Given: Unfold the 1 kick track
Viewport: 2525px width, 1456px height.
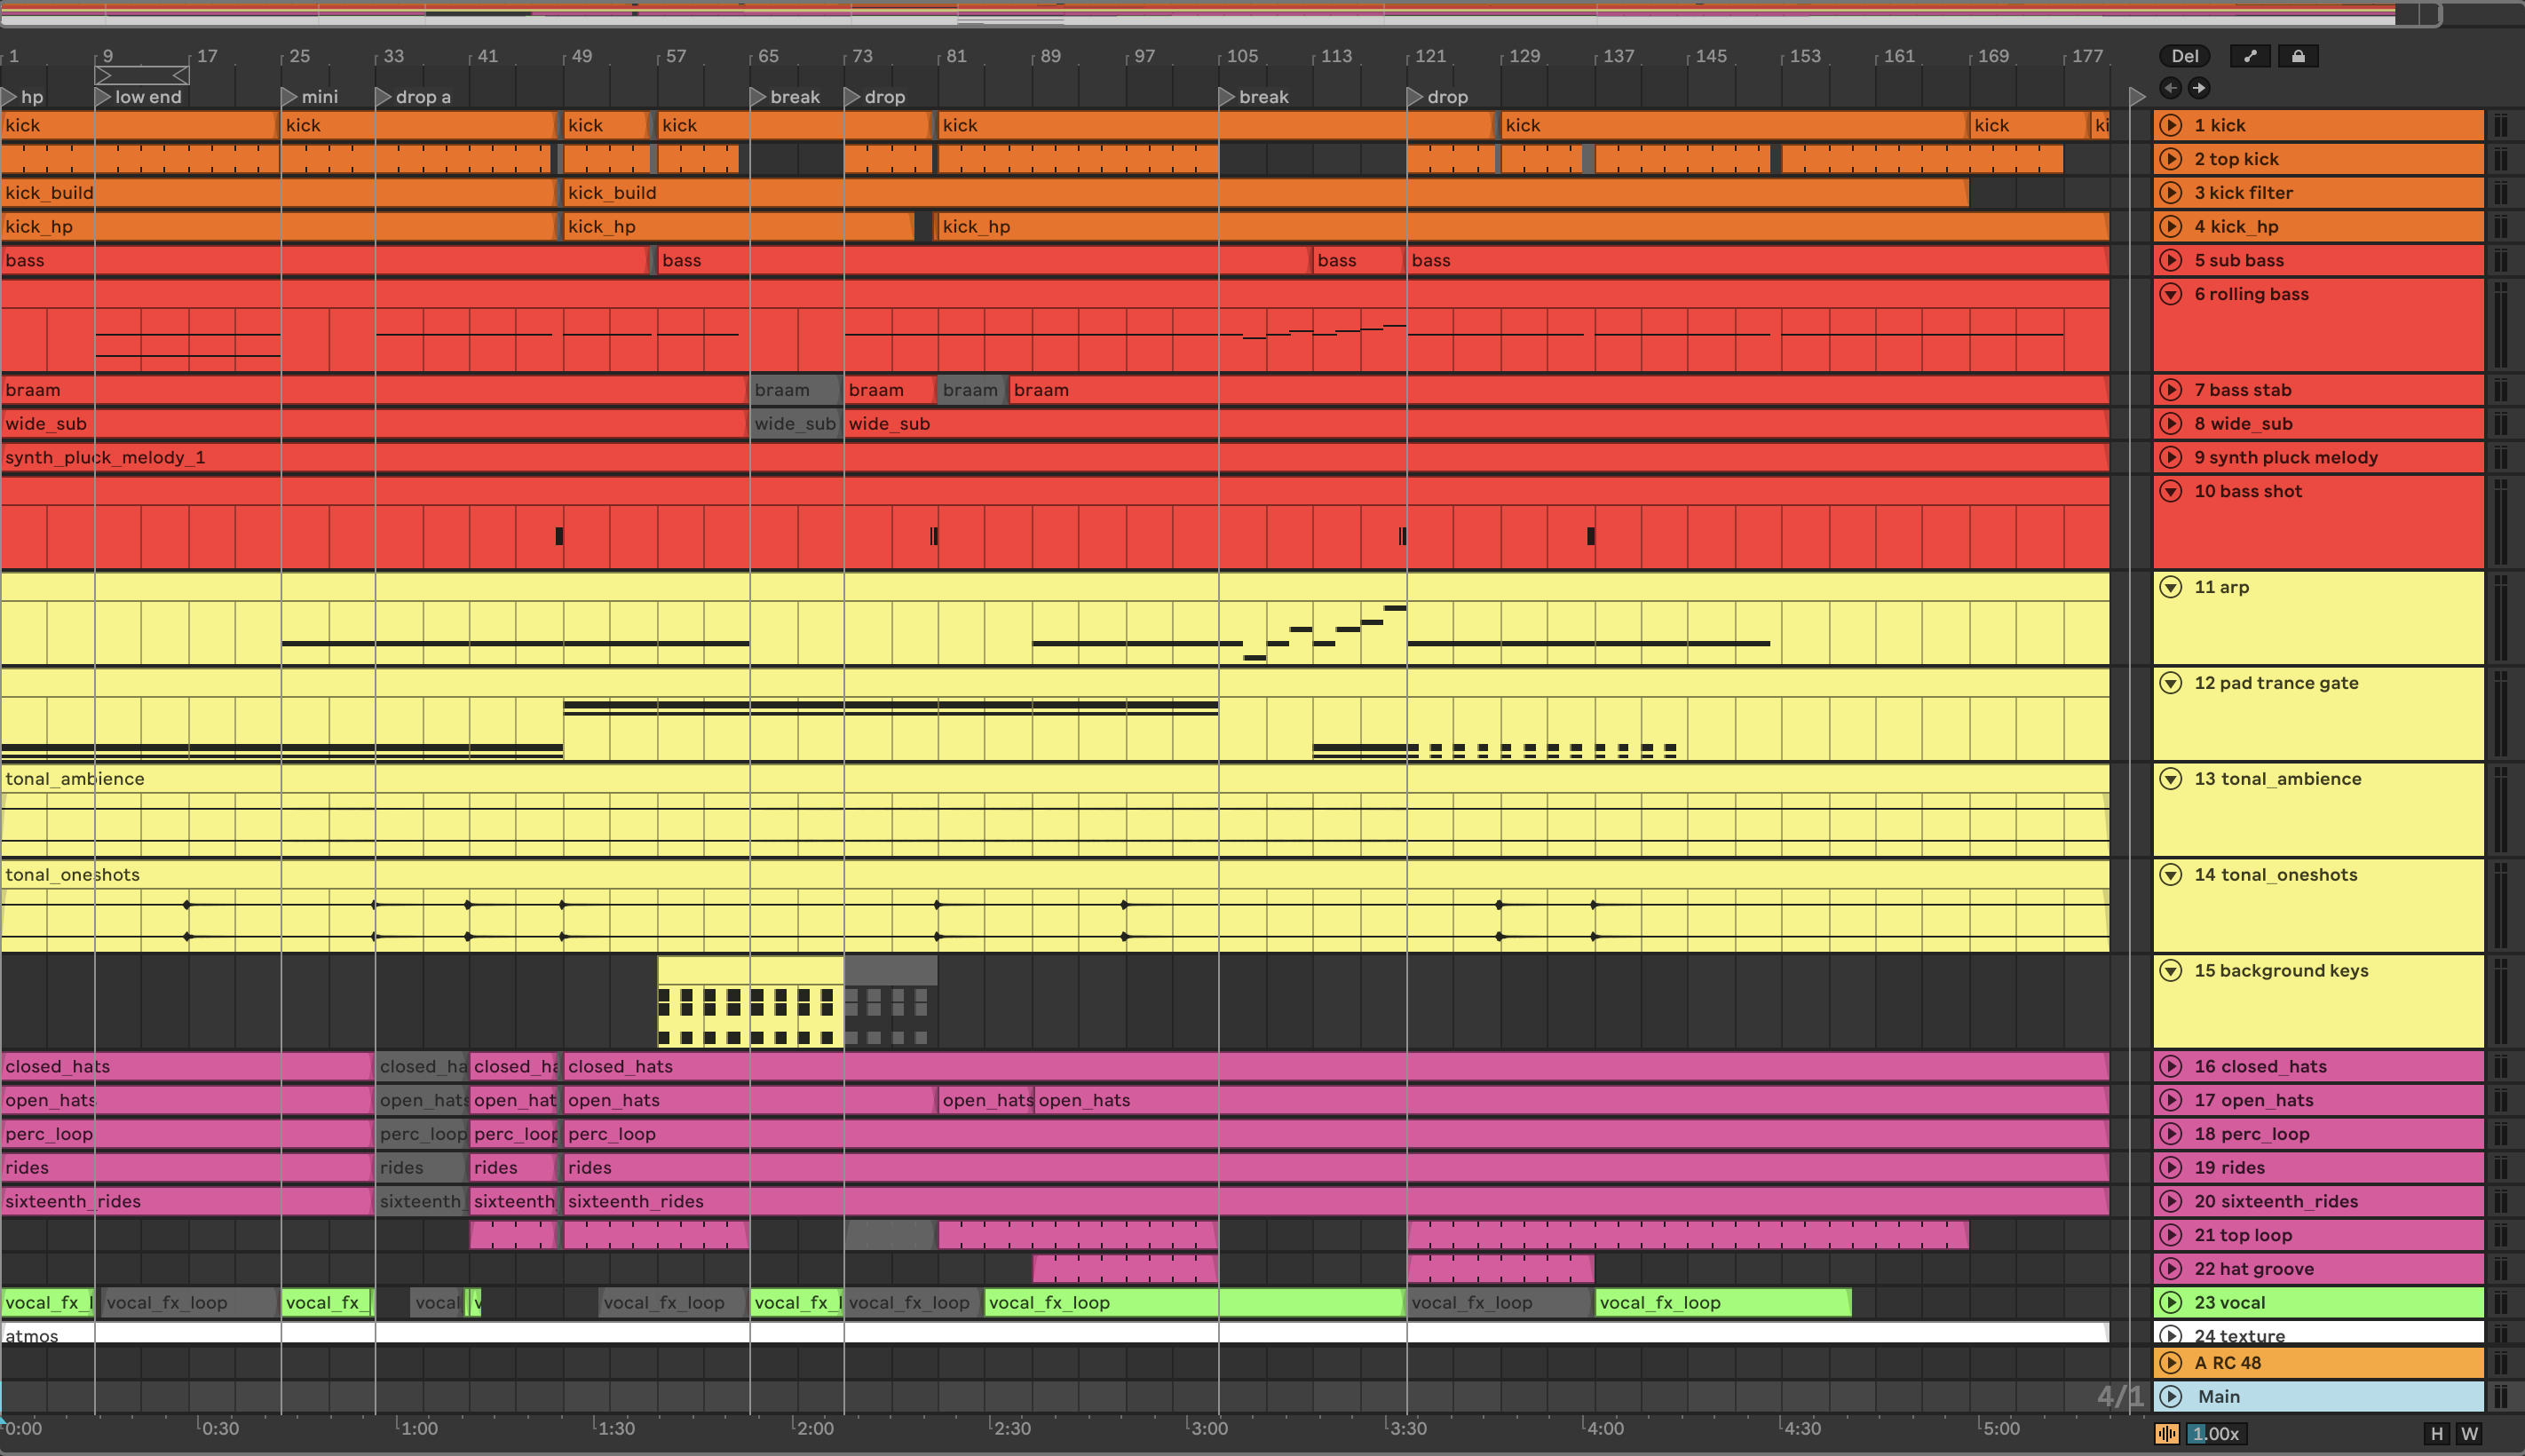Looking at the screenshot, I should point(2170,125).
